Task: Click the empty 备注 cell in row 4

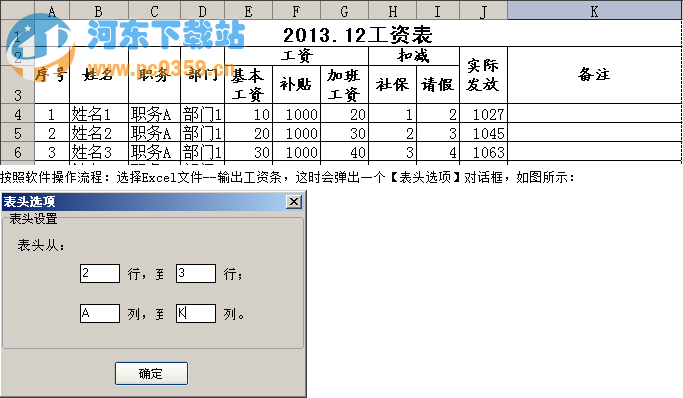Action: 594,114
